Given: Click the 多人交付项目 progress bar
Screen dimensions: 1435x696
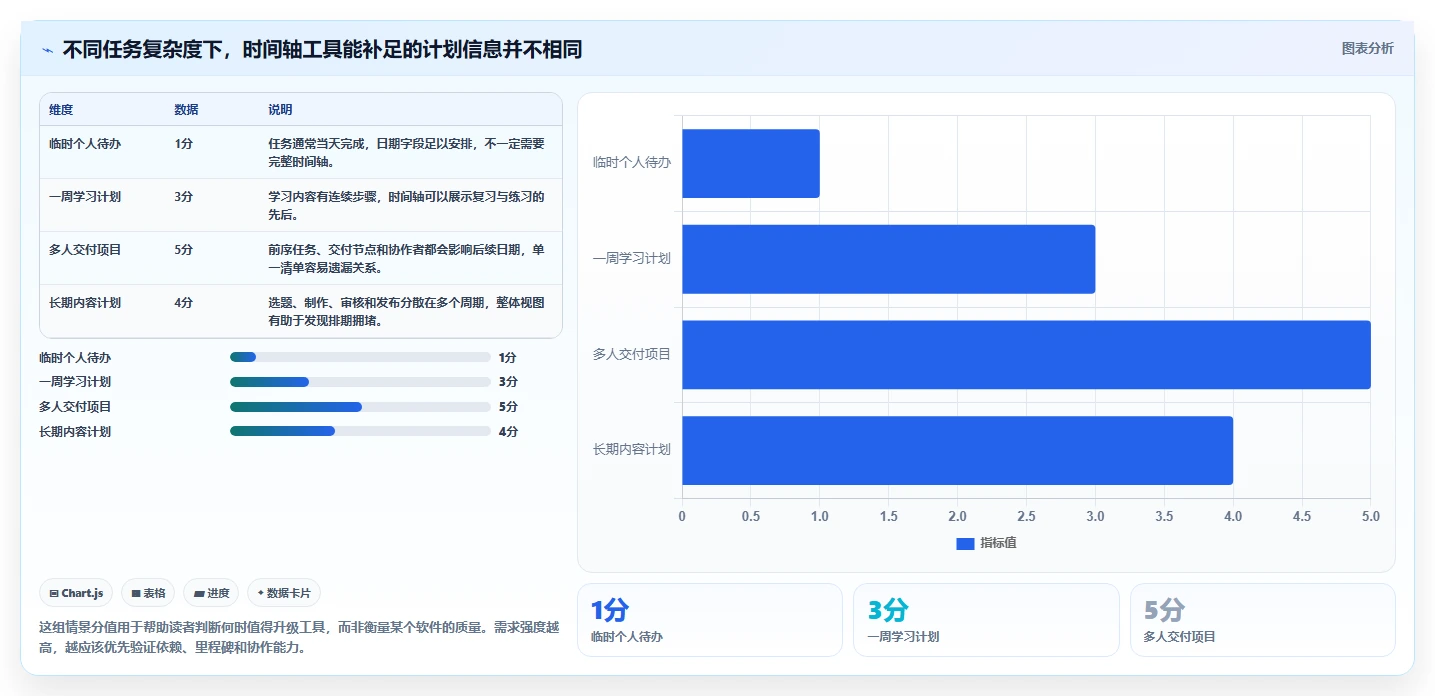Looking at the screenshot, I should coord(360,407).
